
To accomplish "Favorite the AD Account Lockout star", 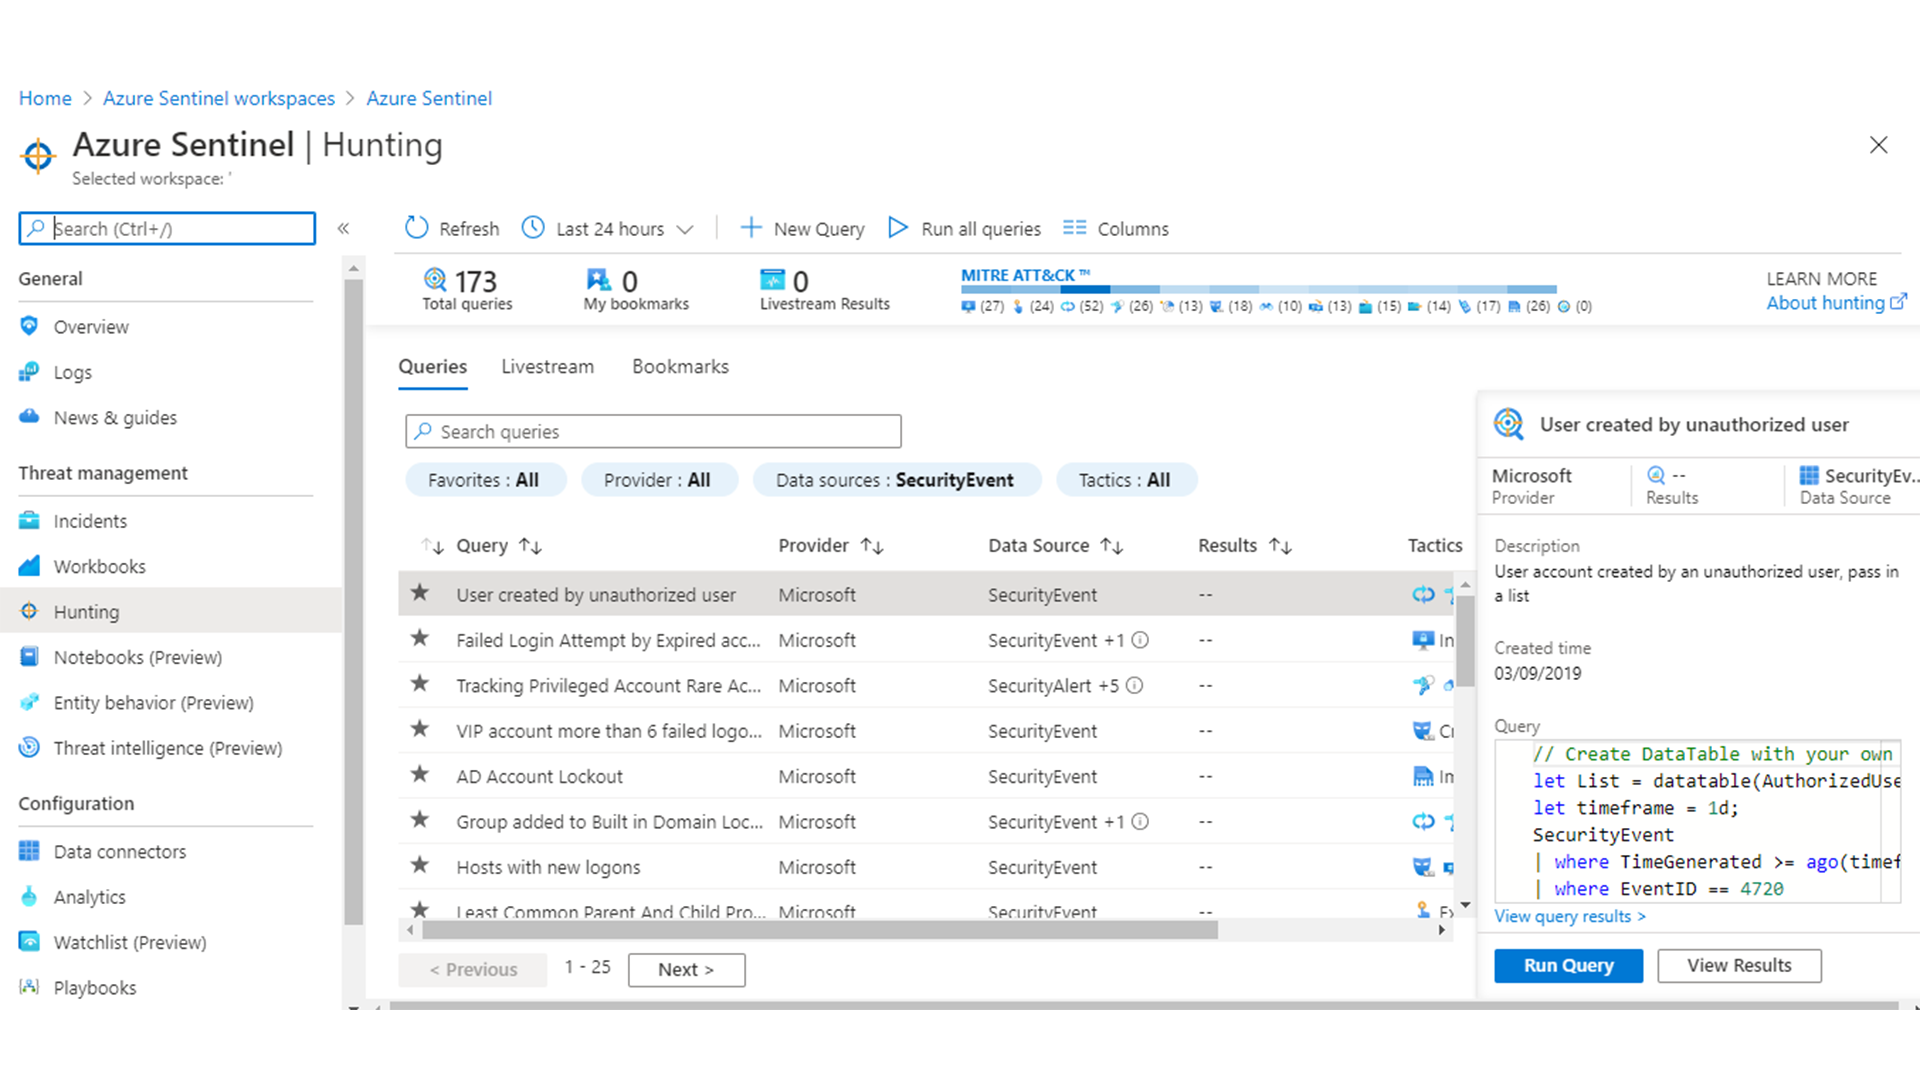I will tap(420, 774).
